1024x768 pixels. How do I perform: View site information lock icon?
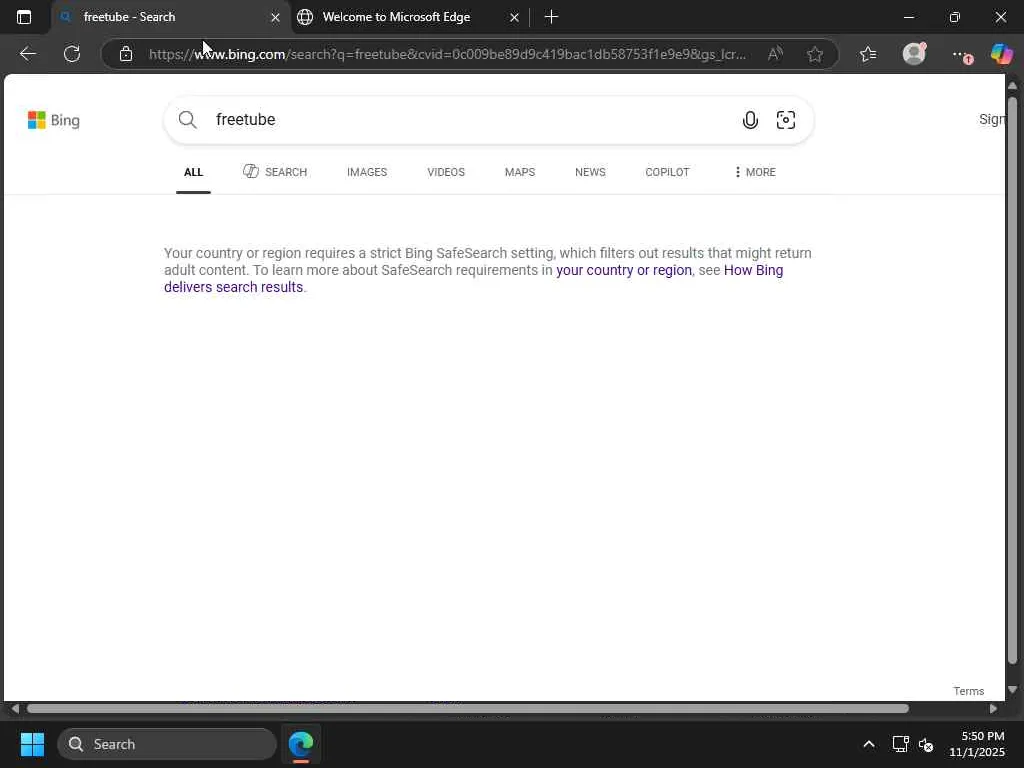[125, 54]
